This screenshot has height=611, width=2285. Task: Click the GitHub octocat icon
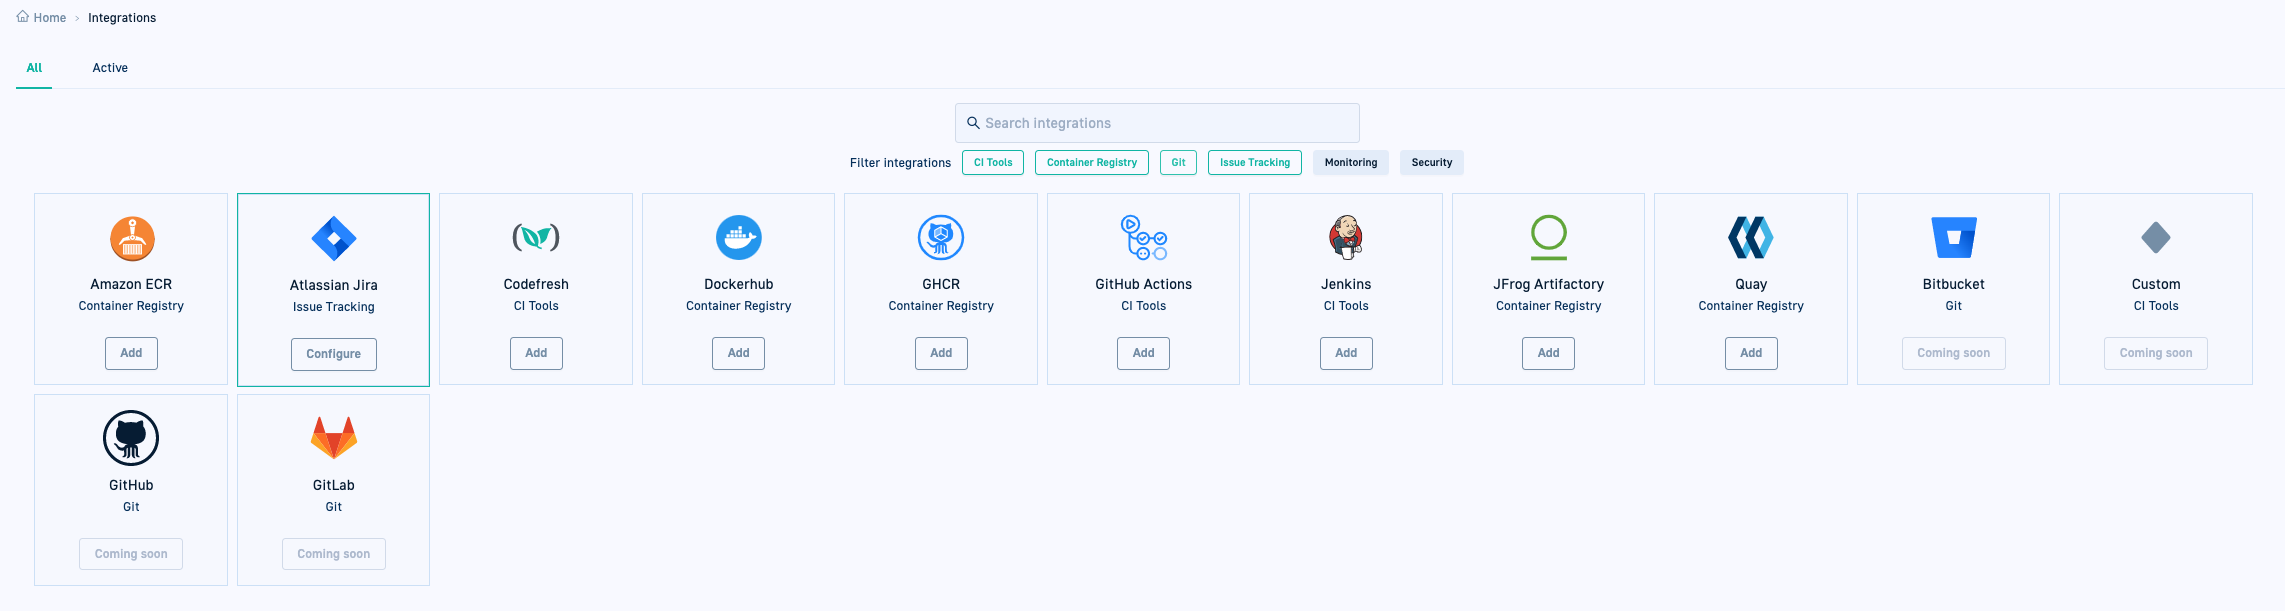pyautogui.click(x=131, y=438)
